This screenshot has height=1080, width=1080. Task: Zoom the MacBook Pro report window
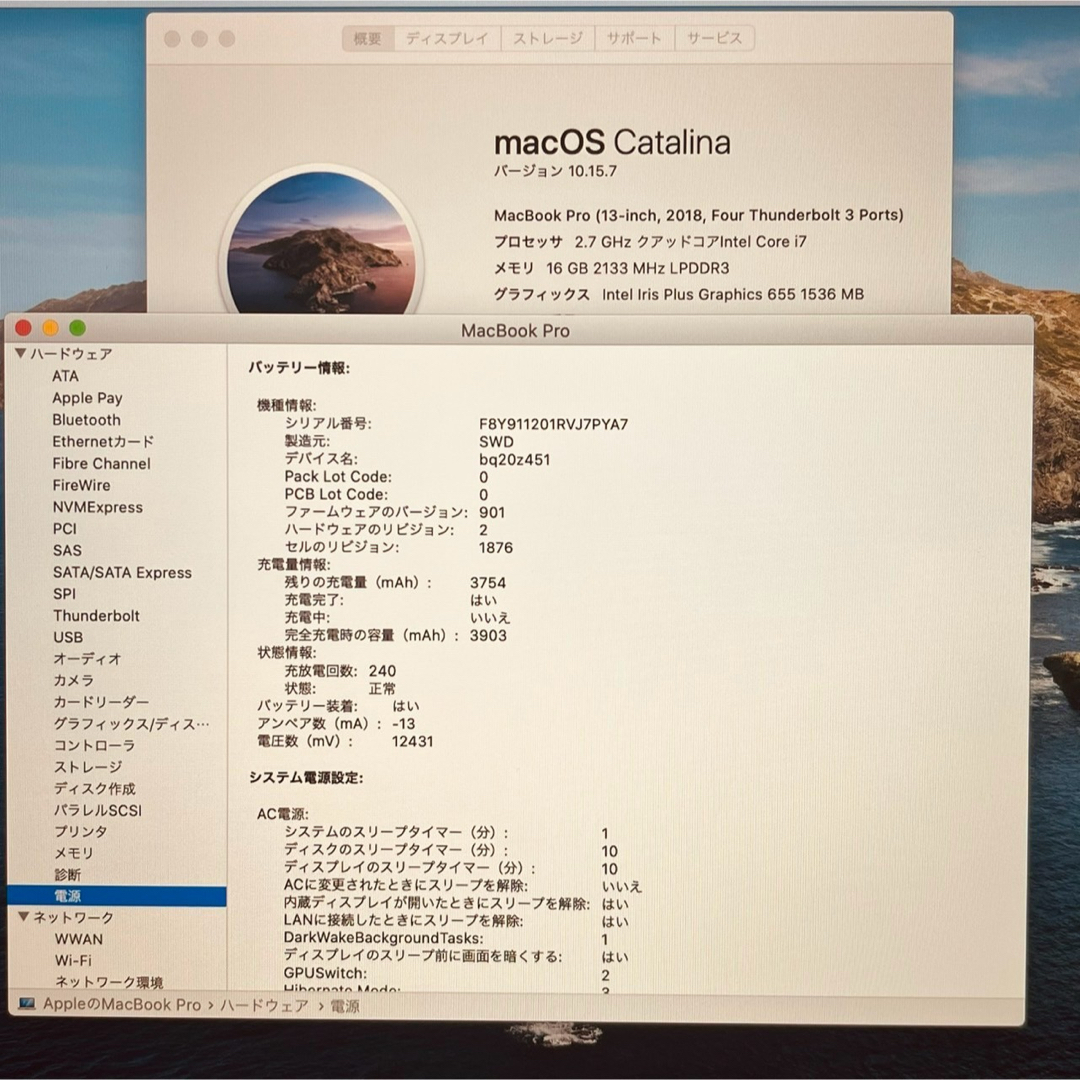(x=77, y=328)
